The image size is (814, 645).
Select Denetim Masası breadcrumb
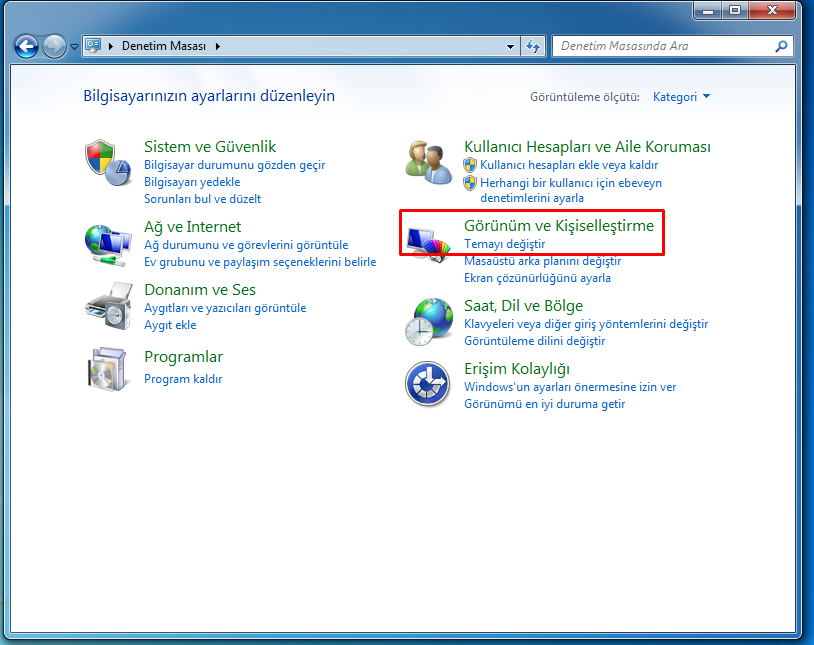pyautogui.click(x=164, y=46)
